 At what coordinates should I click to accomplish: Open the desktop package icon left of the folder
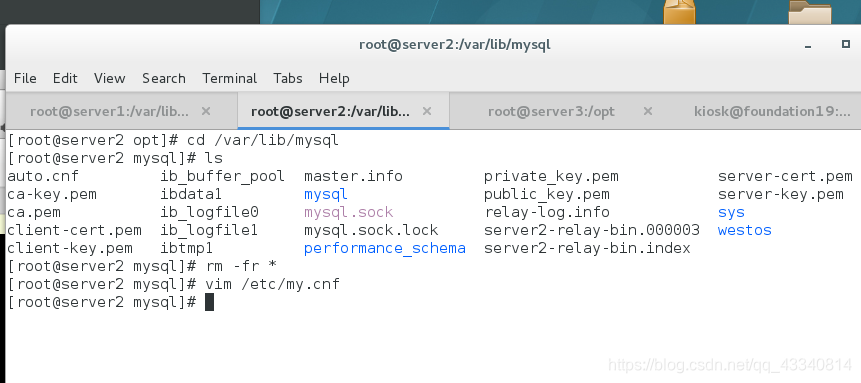(679, 12)
